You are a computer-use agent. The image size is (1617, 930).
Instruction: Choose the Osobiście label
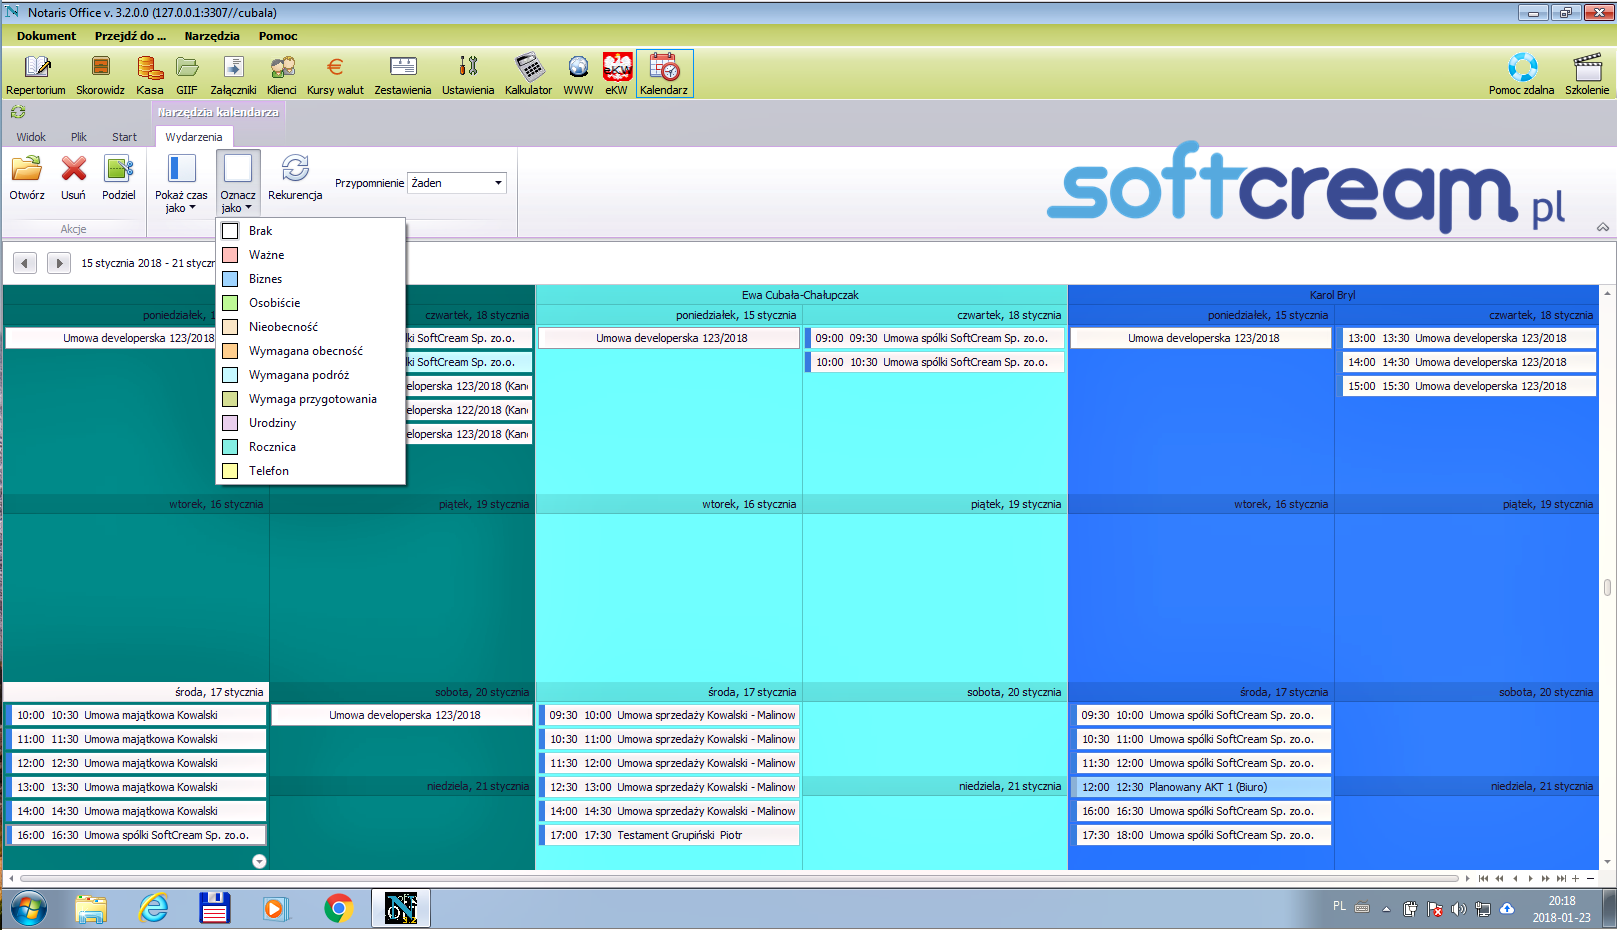[311, 303]
